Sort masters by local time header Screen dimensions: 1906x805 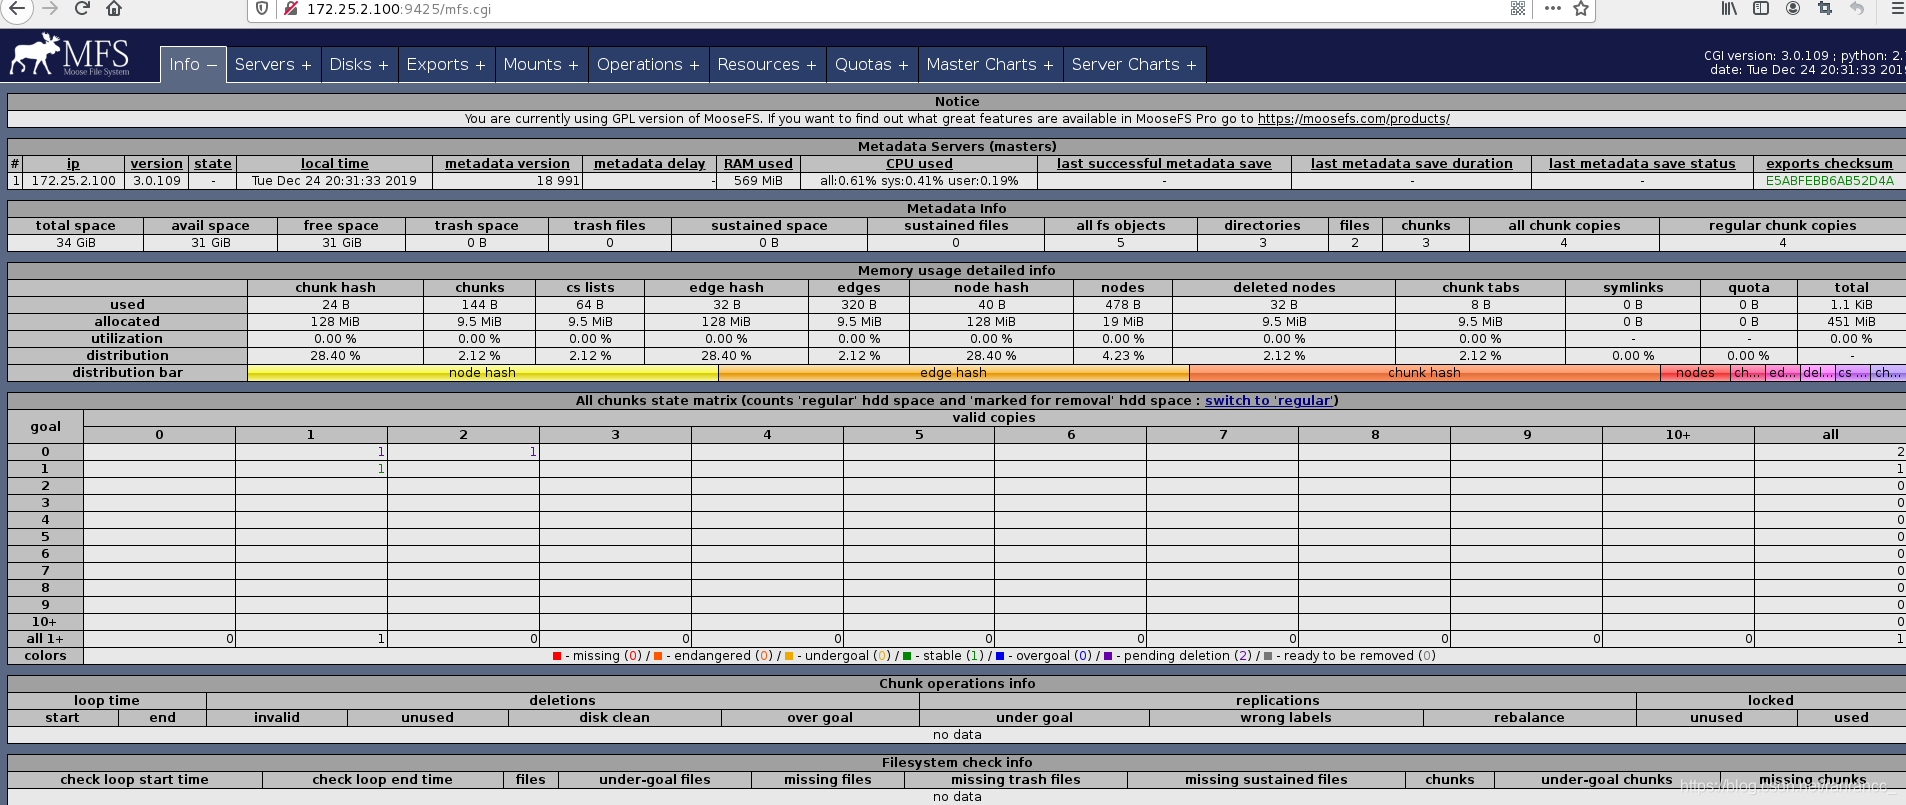pos(335,164)
